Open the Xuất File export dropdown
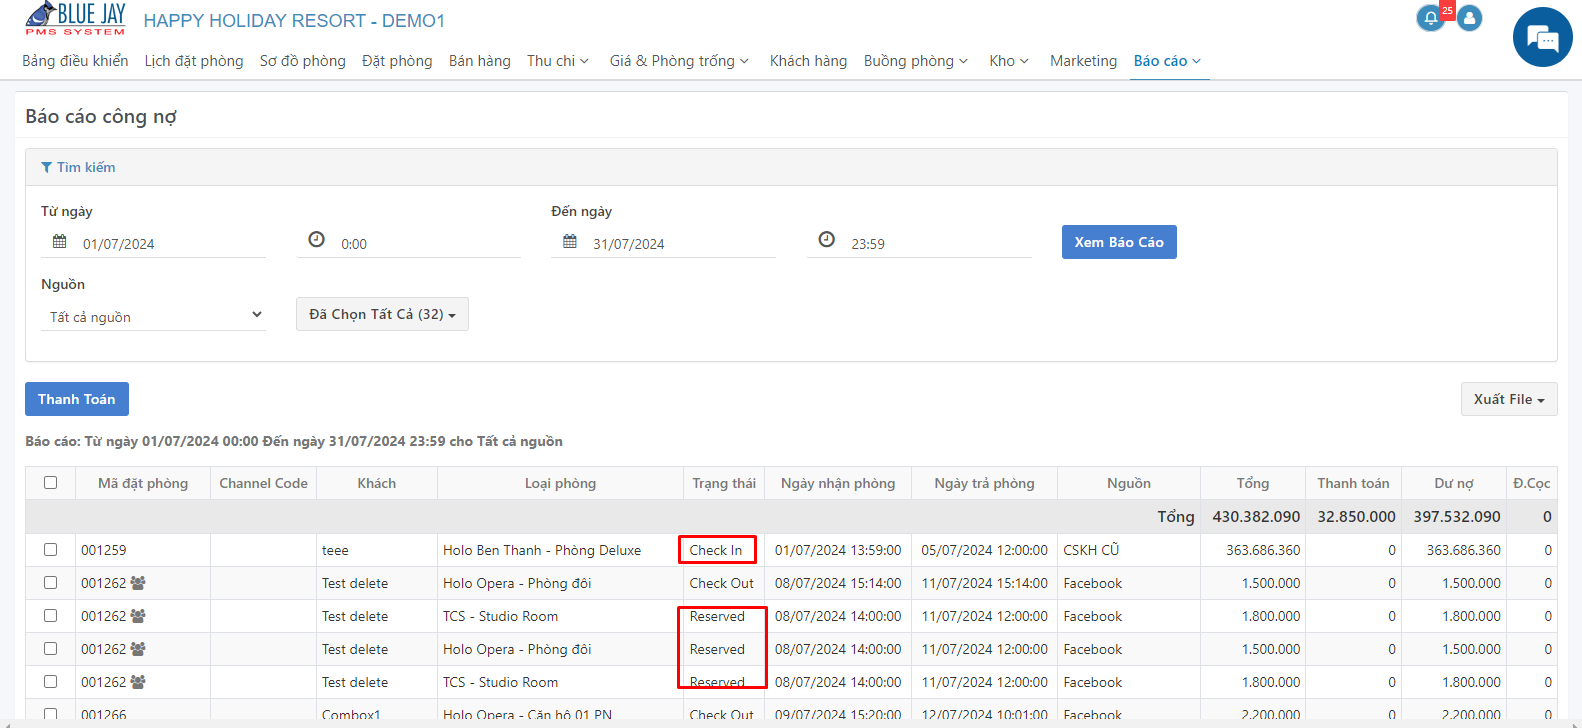Viewport: 1582px width, 728px height. pos(1509,399)
